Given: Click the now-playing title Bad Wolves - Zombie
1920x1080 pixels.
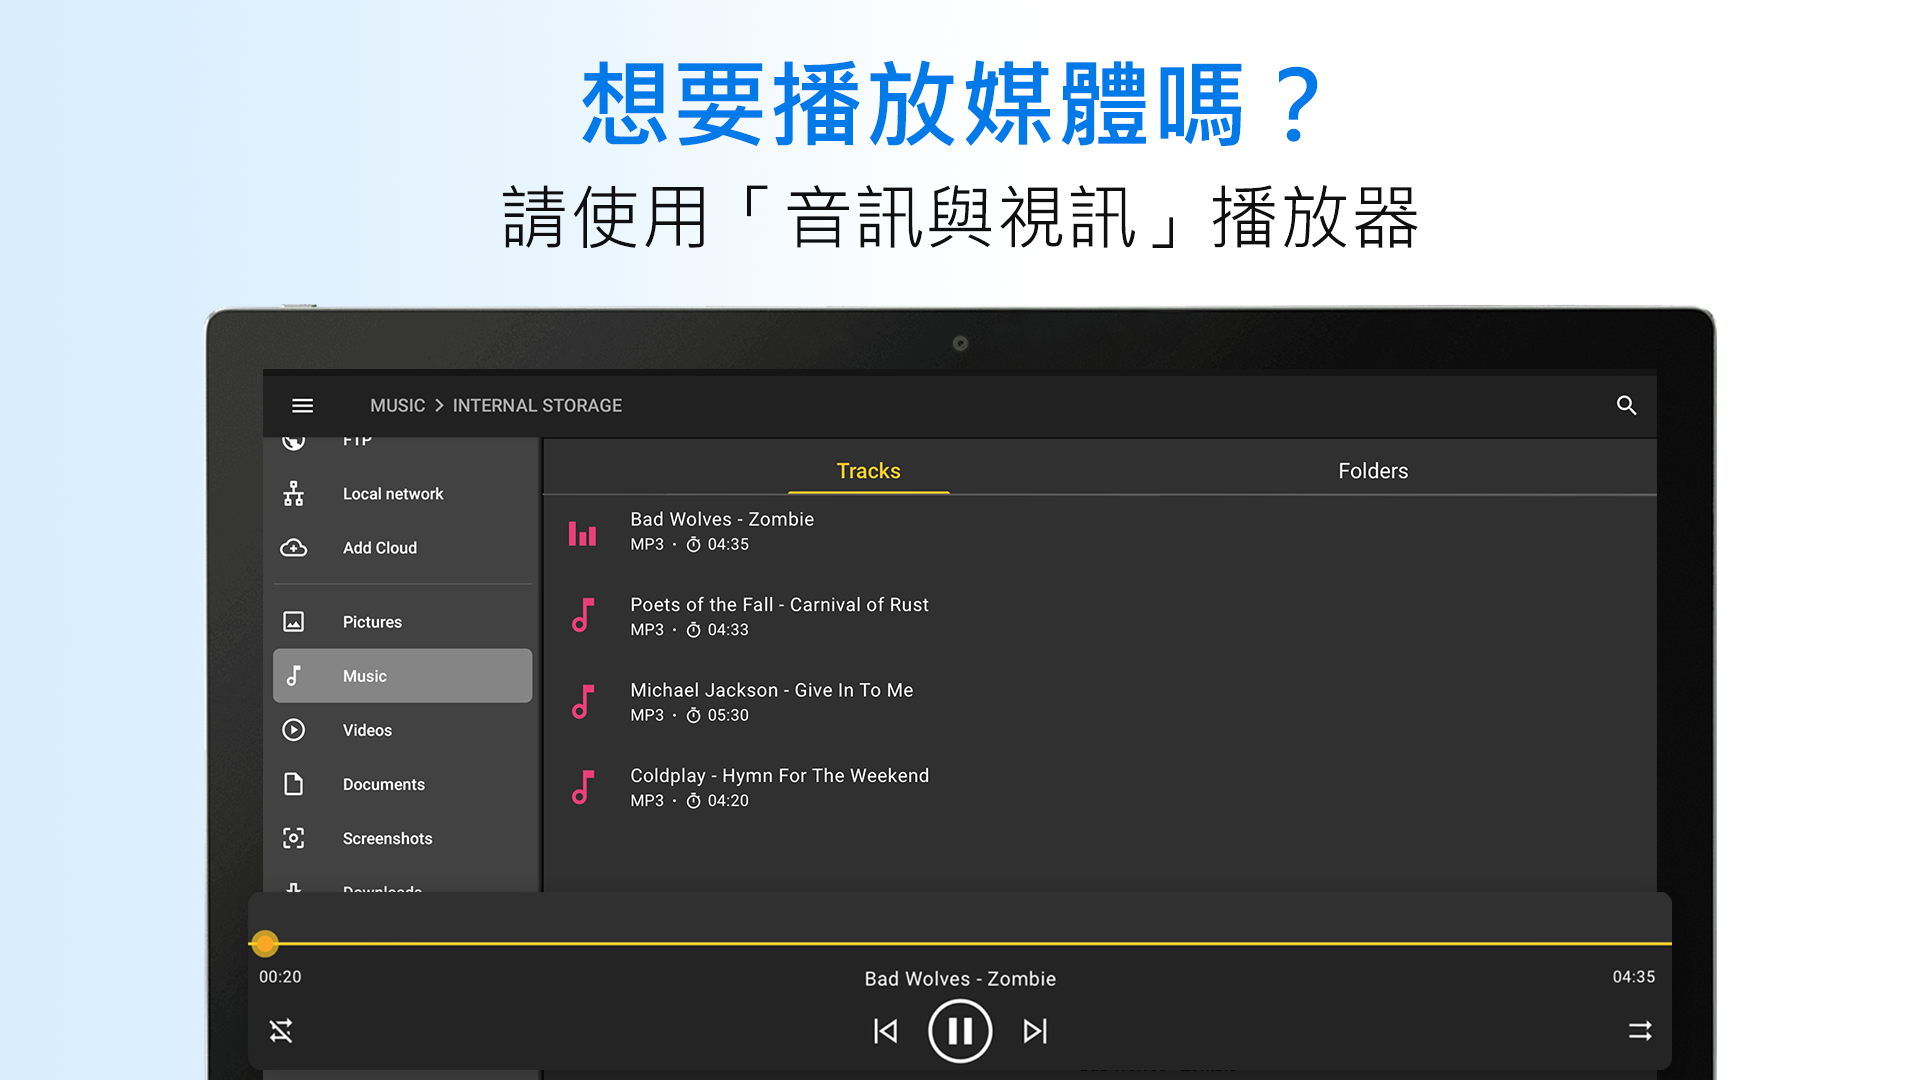Looking at the screenshot, I should pos(960,979).
